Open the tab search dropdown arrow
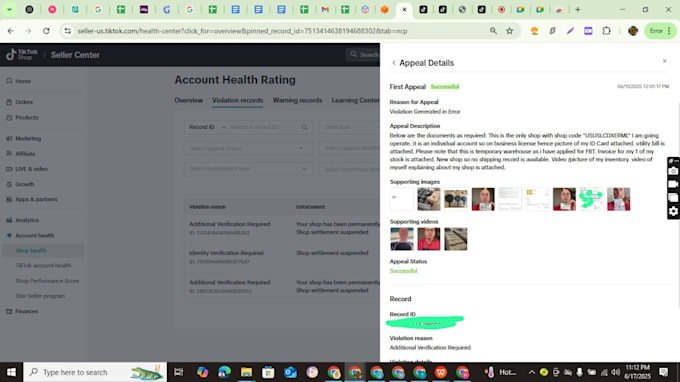 (9, 10)
